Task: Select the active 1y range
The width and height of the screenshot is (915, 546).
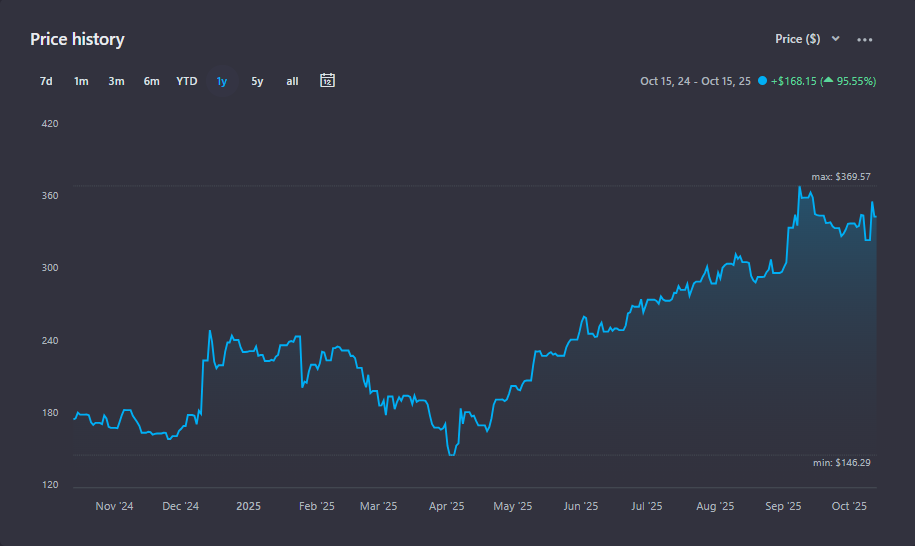Action: tap(222, 81)
